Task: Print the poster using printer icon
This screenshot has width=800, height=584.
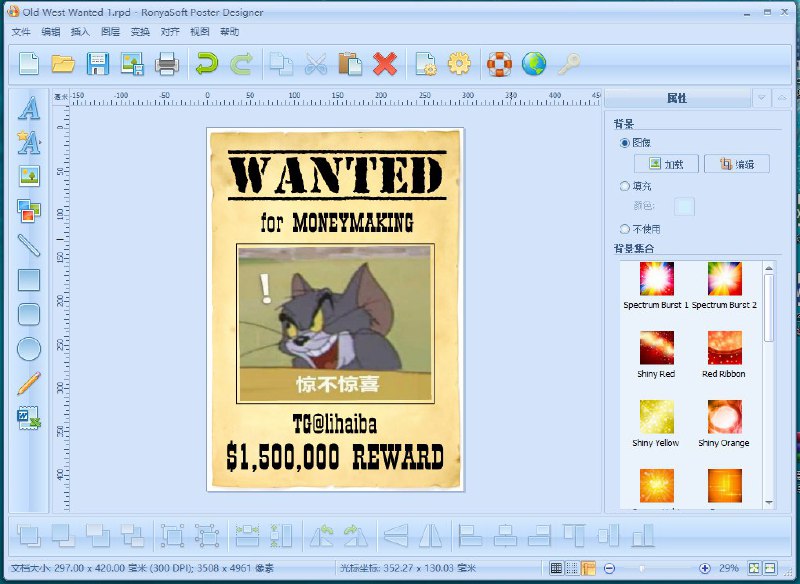Action: tap(167, 64)
